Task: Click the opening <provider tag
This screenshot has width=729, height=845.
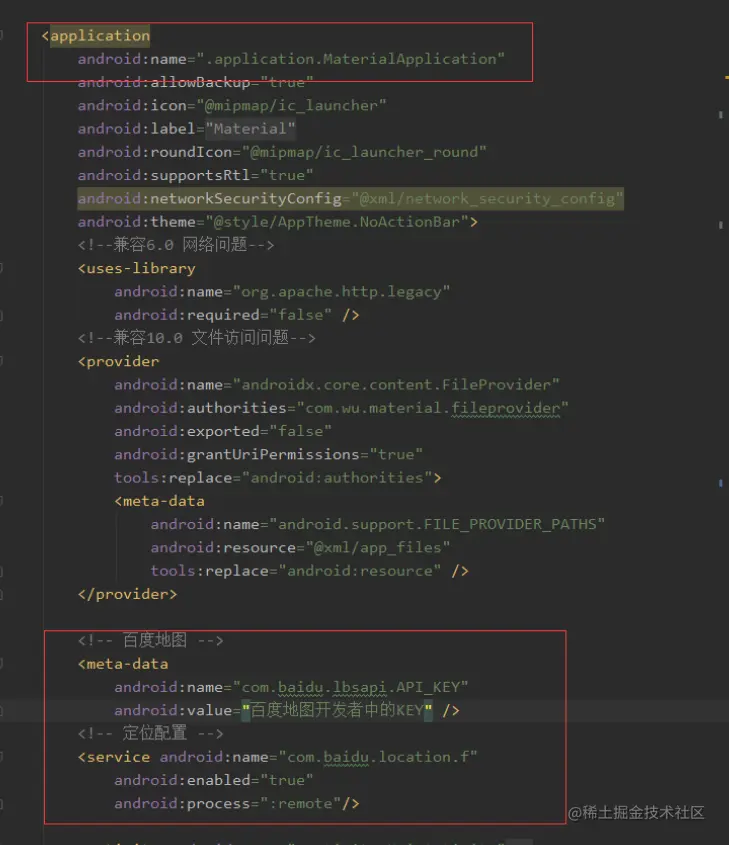Action: pos(119,362)
